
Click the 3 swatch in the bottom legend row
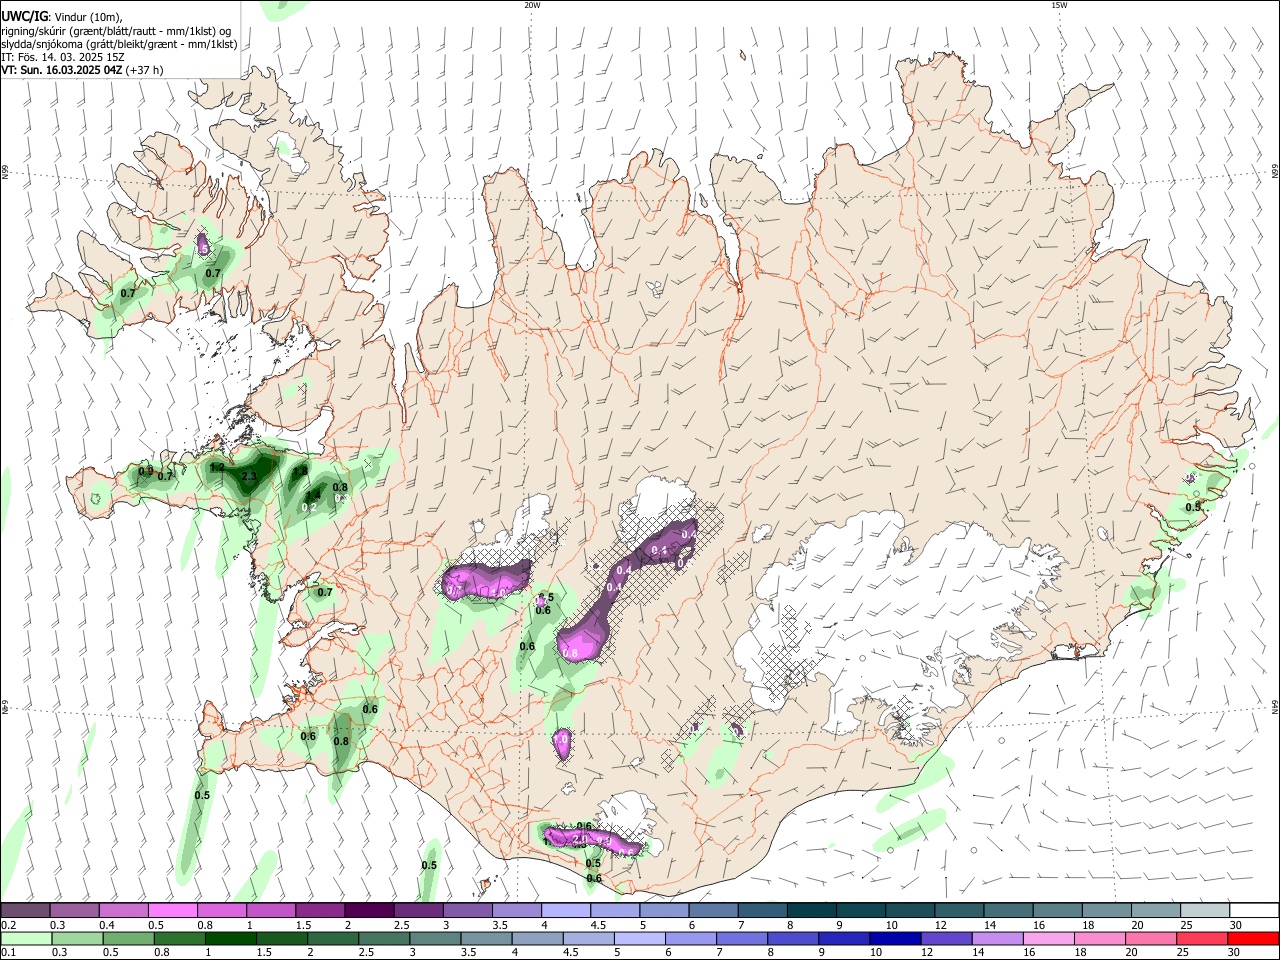[434, 938]
